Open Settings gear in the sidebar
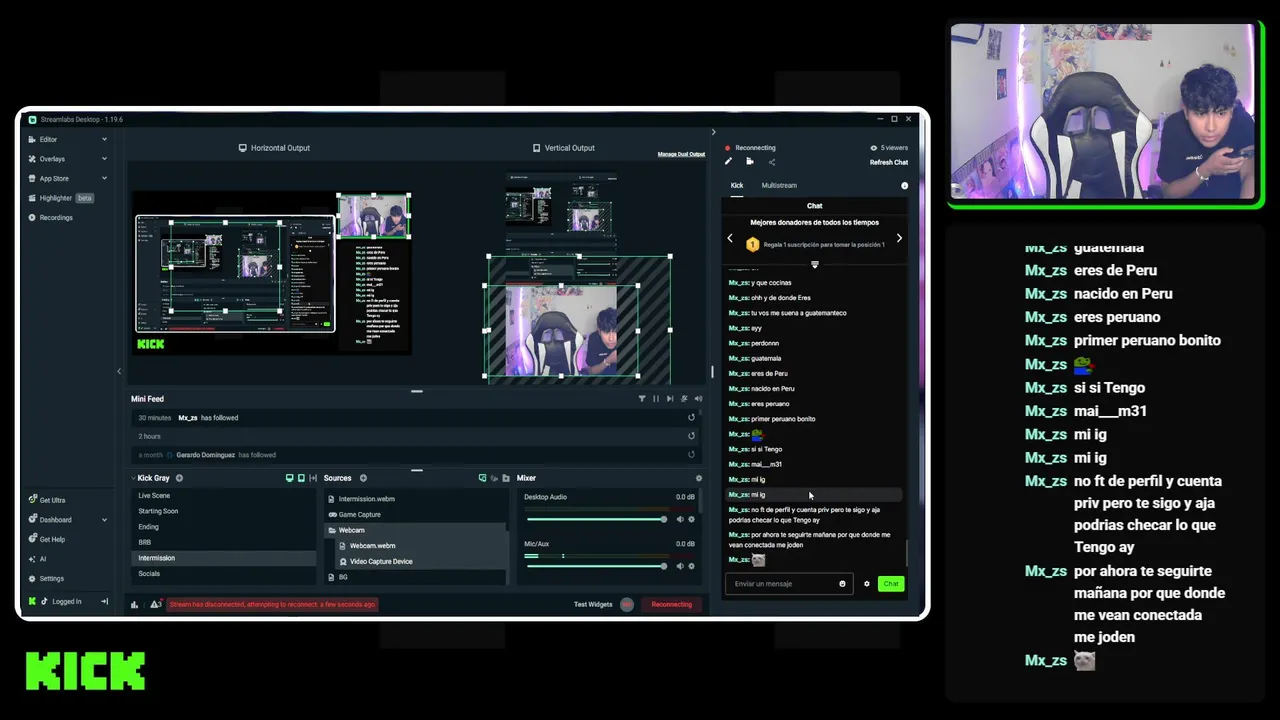This screenshot has width=1280, height=720. pos(32,578)
